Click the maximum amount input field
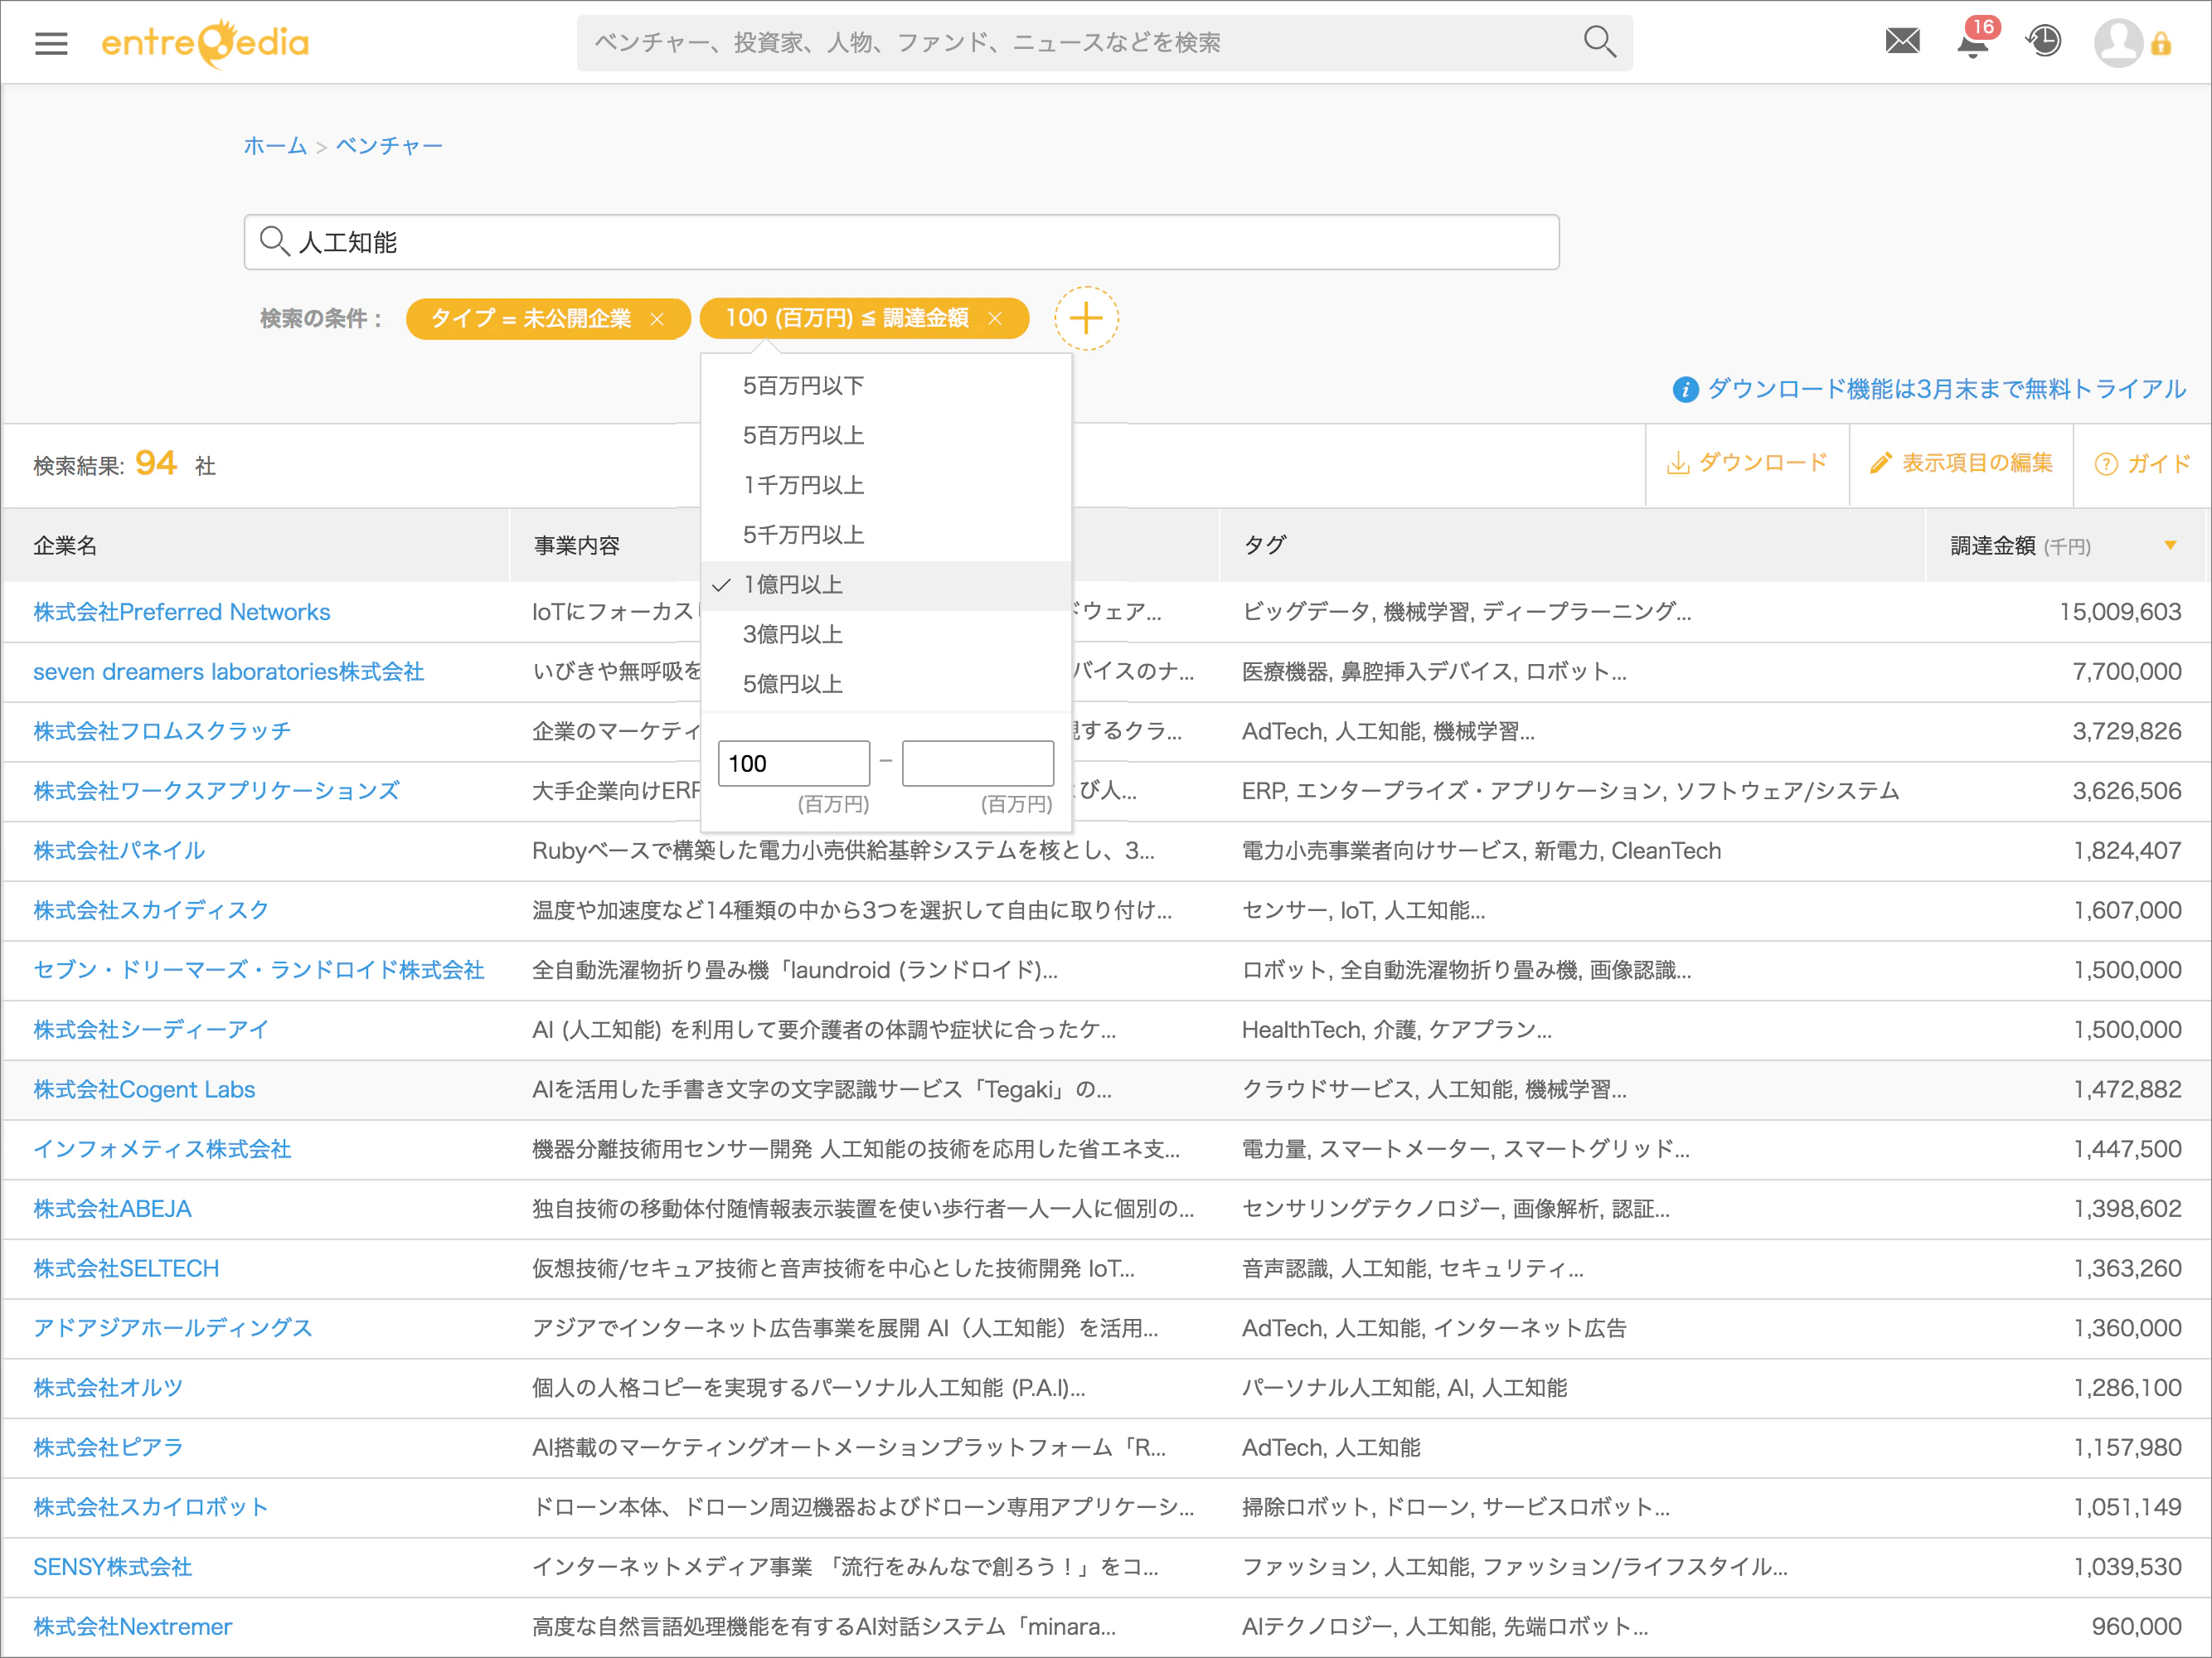Viewport: 2212px width, 1658px height. click(977, 764)
